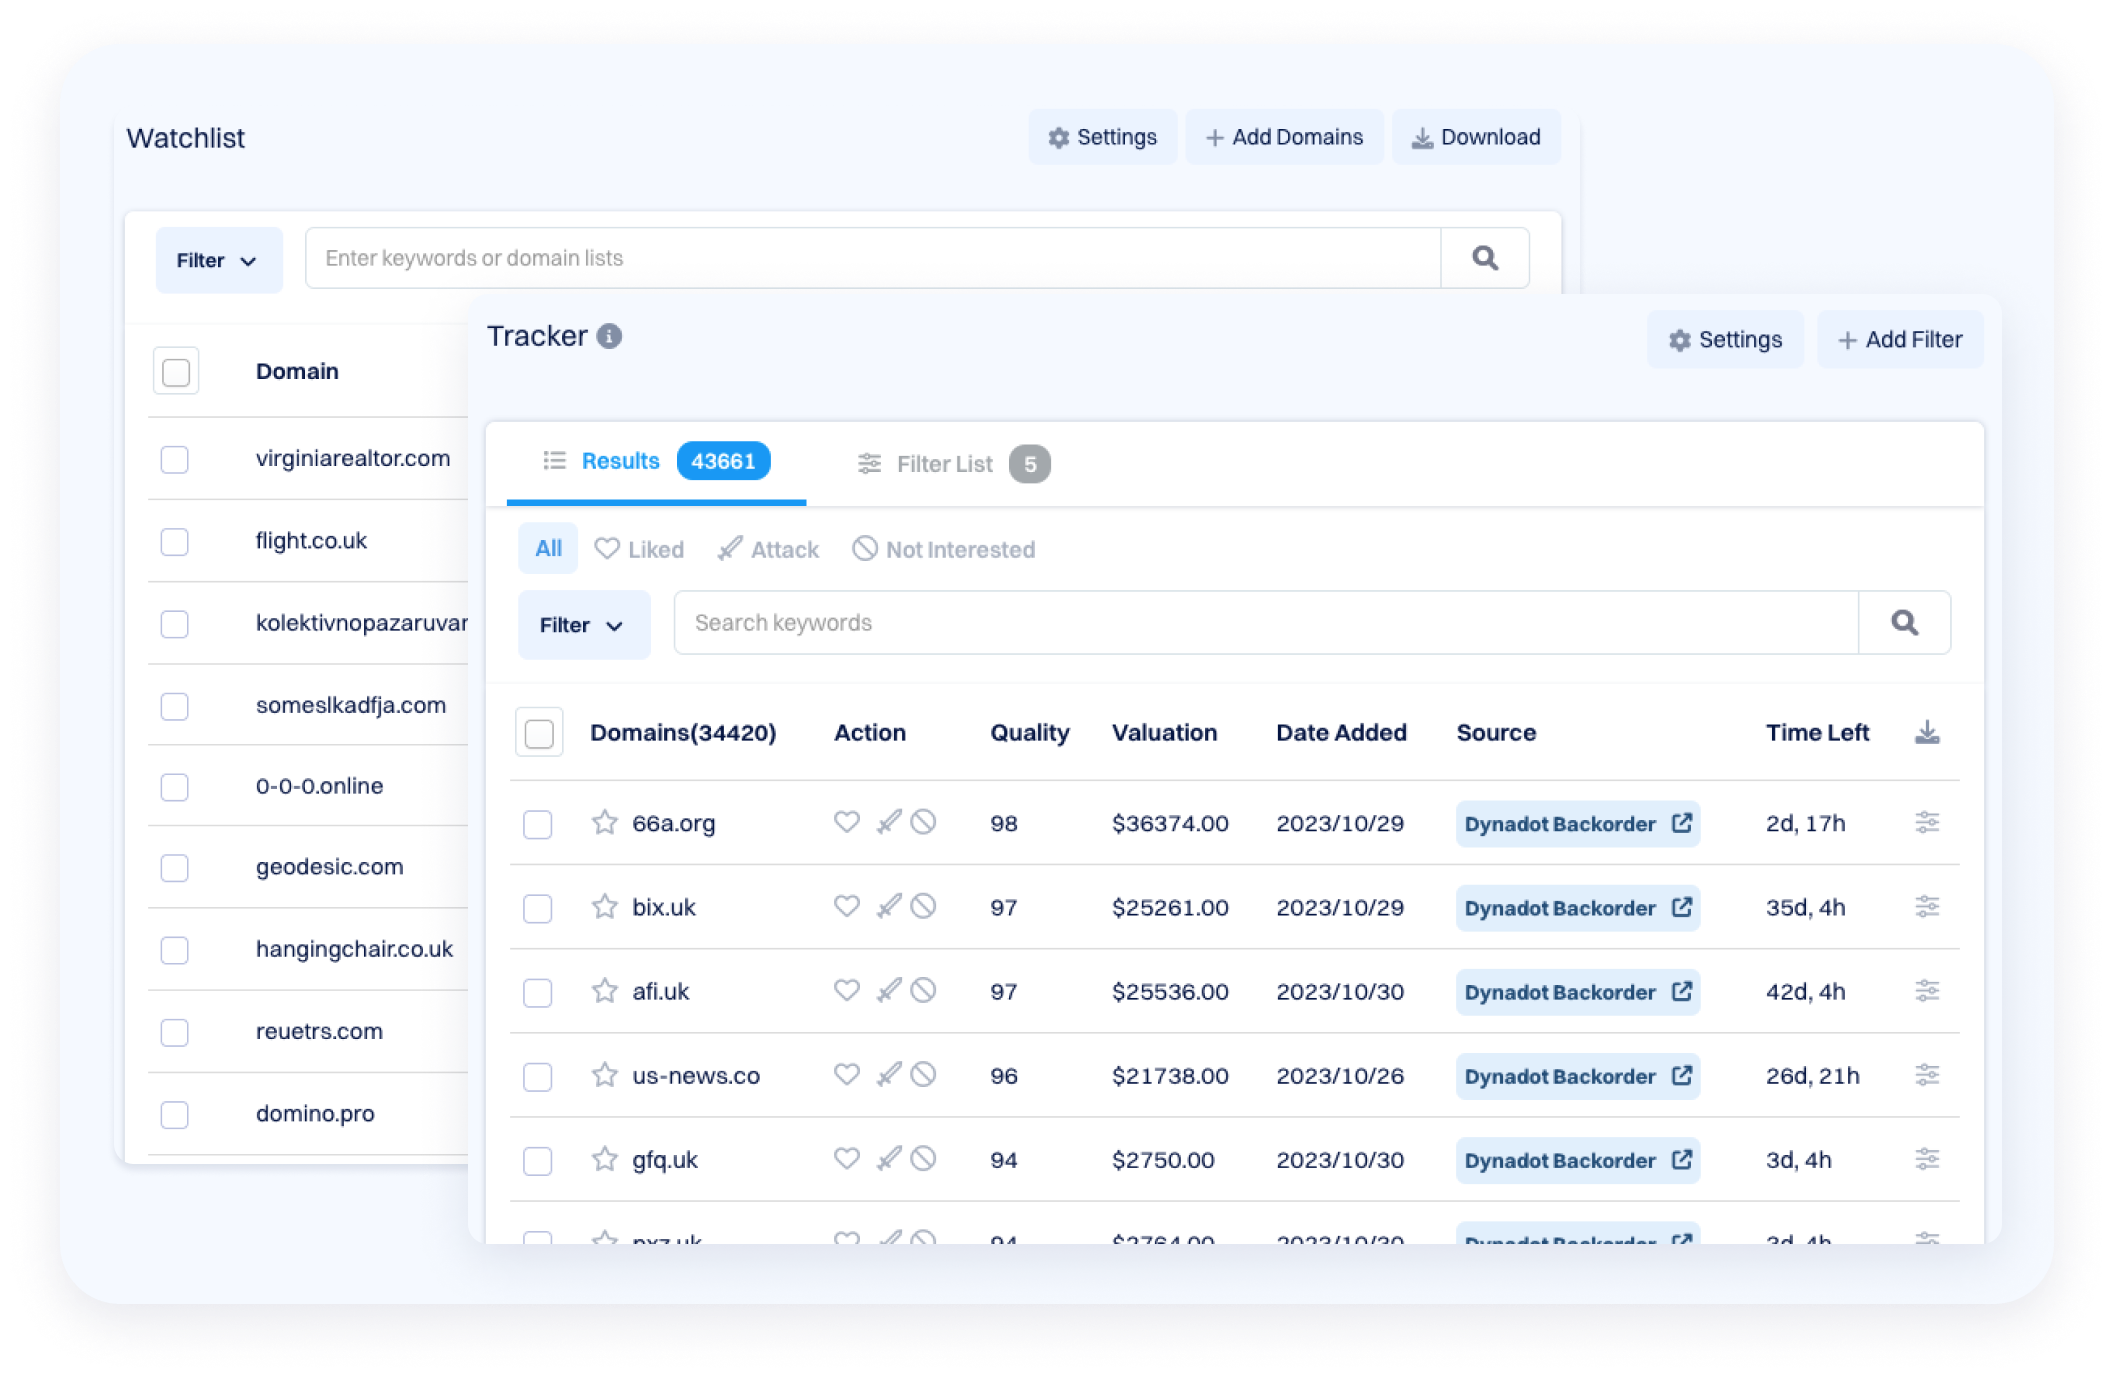The image size is (2114, 1380).
Task: Click the Tracker info icon
Action: point(609,336)
